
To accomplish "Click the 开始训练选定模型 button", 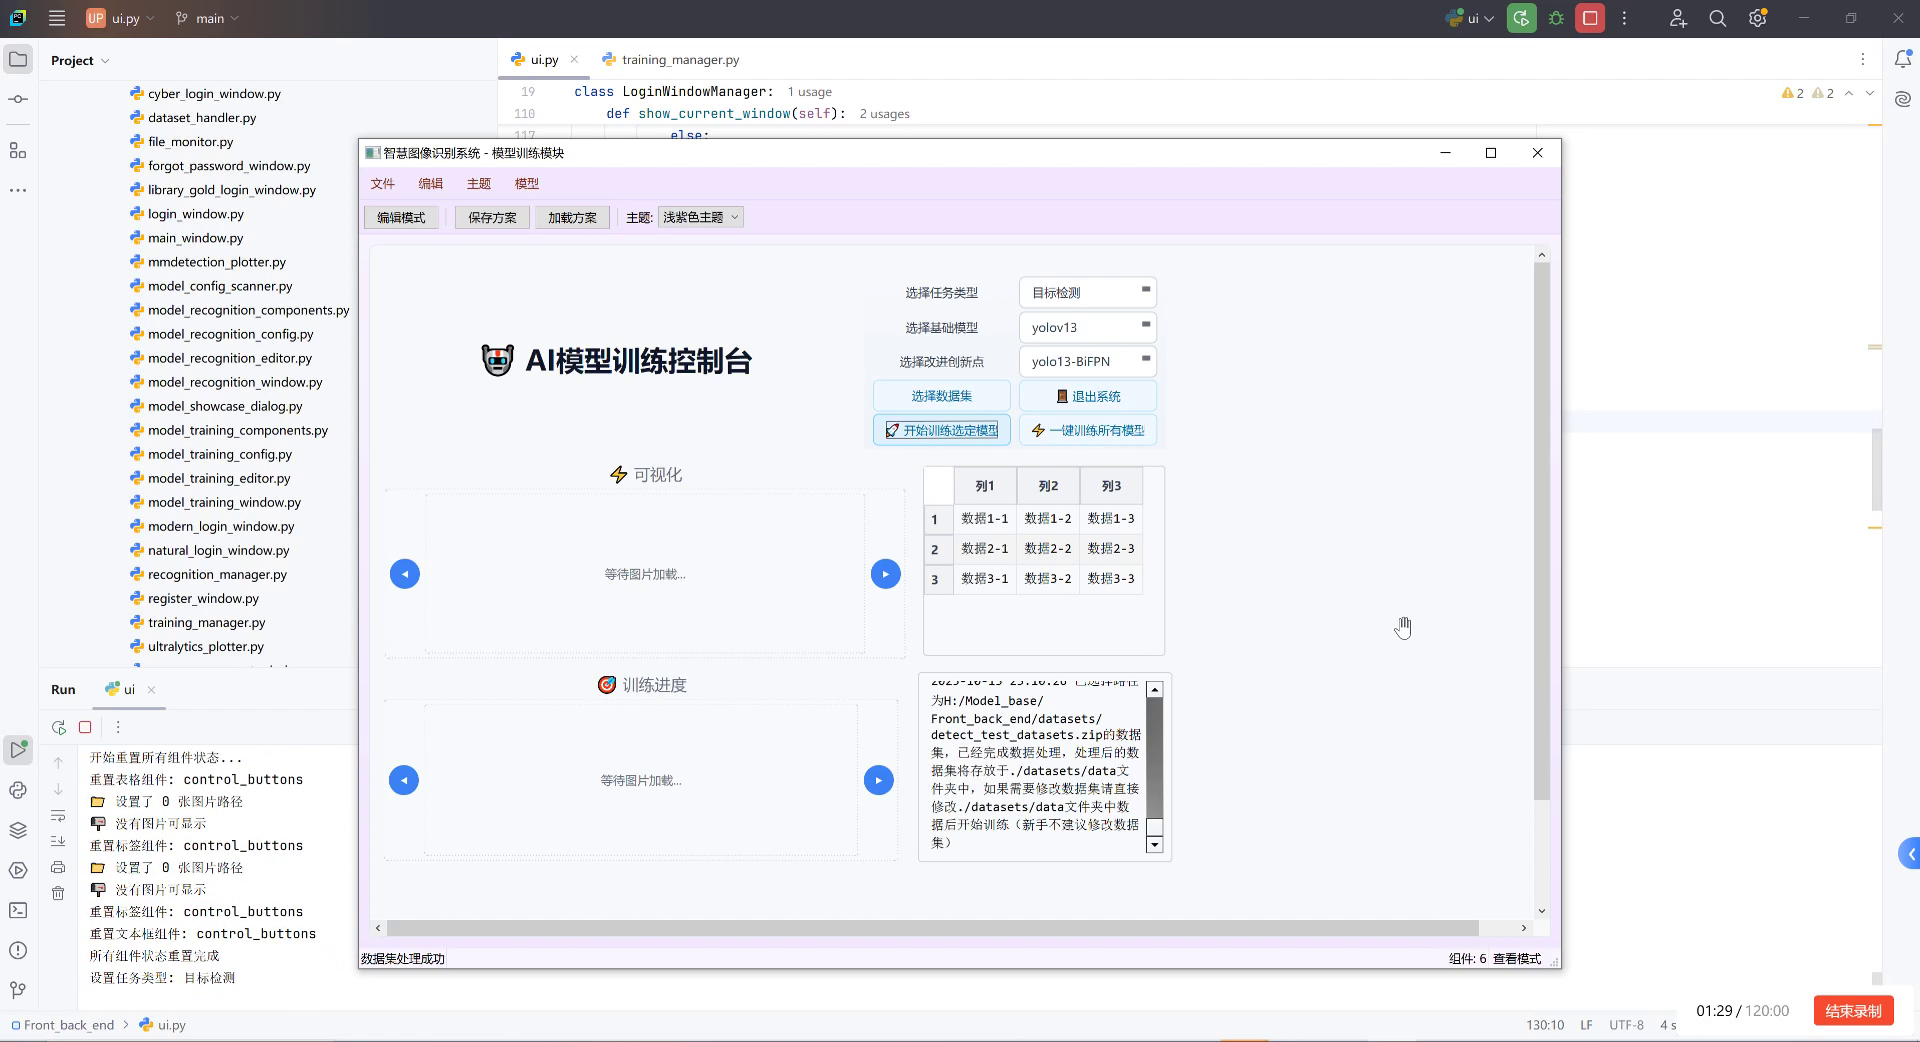I will tap(940, 430).
